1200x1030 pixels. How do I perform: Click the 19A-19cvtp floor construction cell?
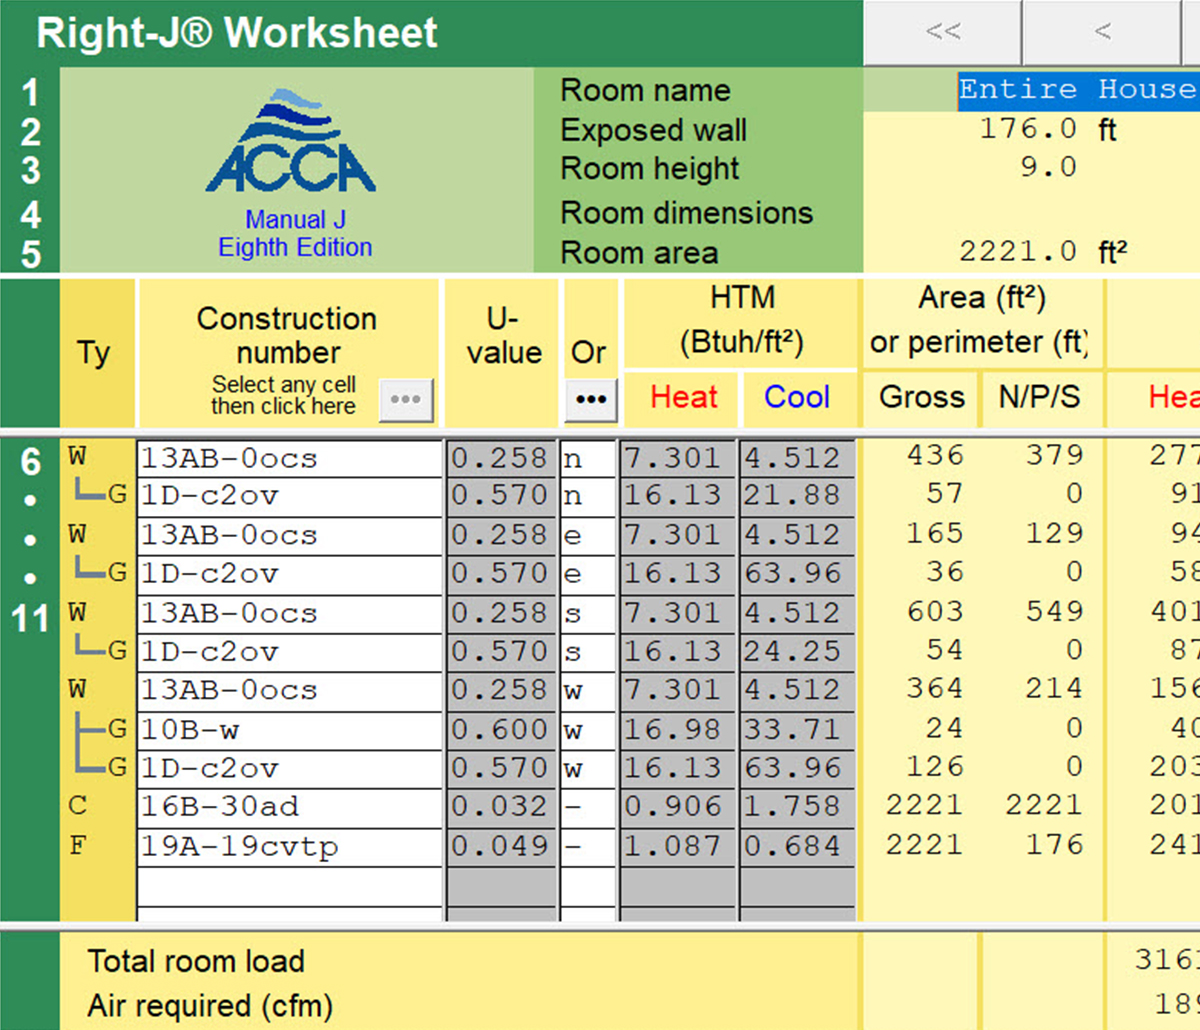[288, 846]
